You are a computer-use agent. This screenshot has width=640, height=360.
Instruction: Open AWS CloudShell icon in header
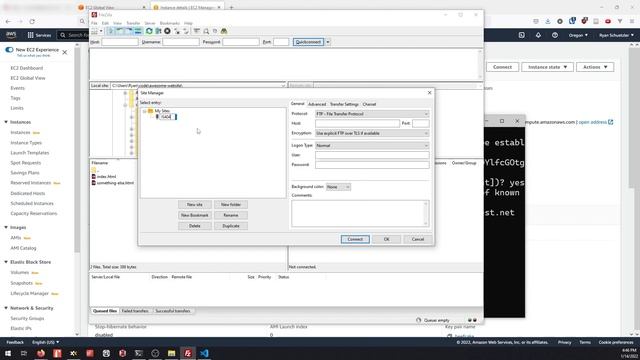[522, 35]
